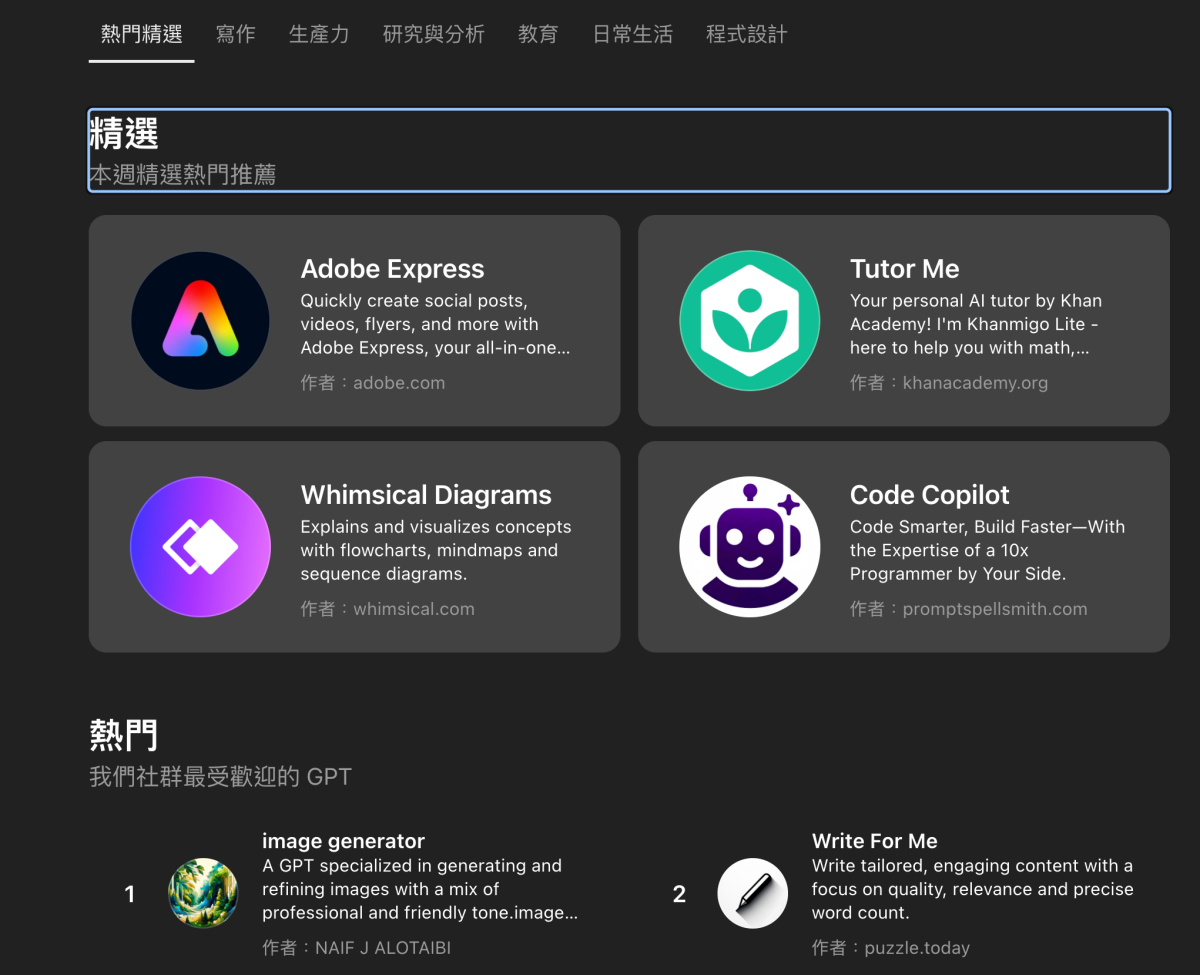Click the 作者：puzzle.today author text
This screenshot has width=1200, height=975.
point(890,947)
